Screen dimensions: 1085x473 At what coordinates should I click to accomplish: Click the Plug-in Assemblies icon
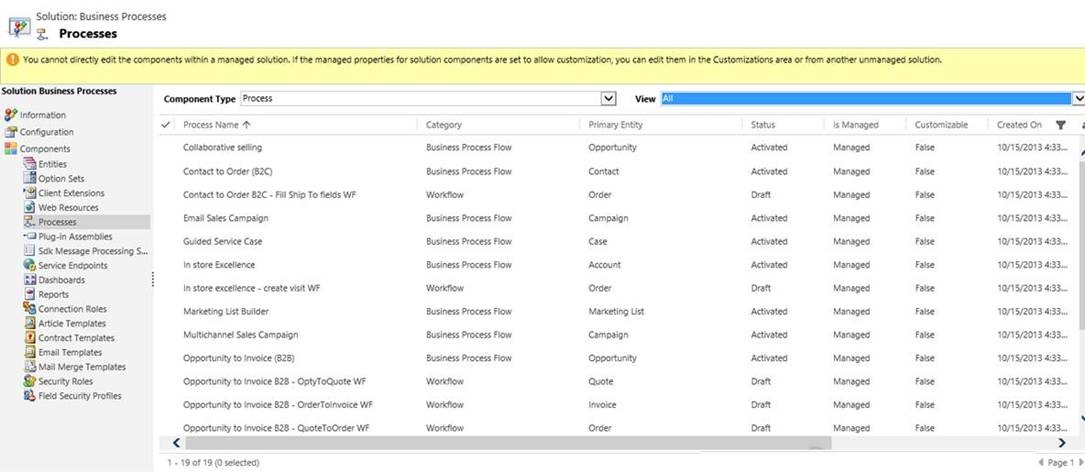(x=30, y=236)
